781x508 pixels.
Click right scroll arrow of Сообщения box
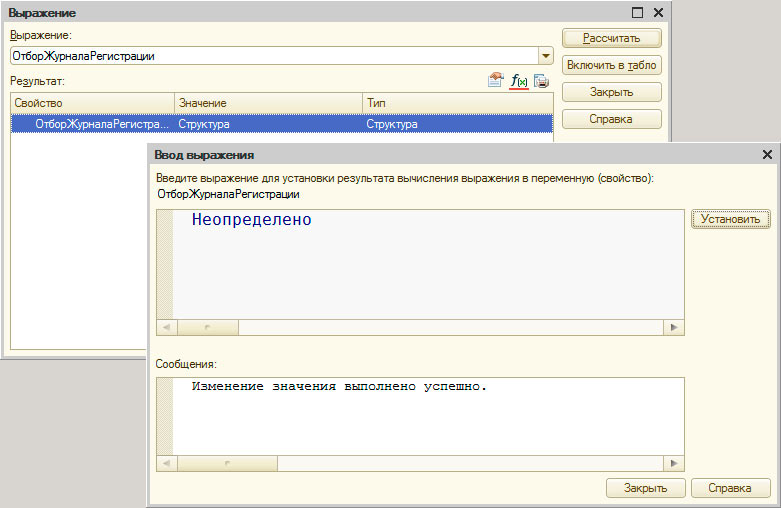[x=674, y=463]
